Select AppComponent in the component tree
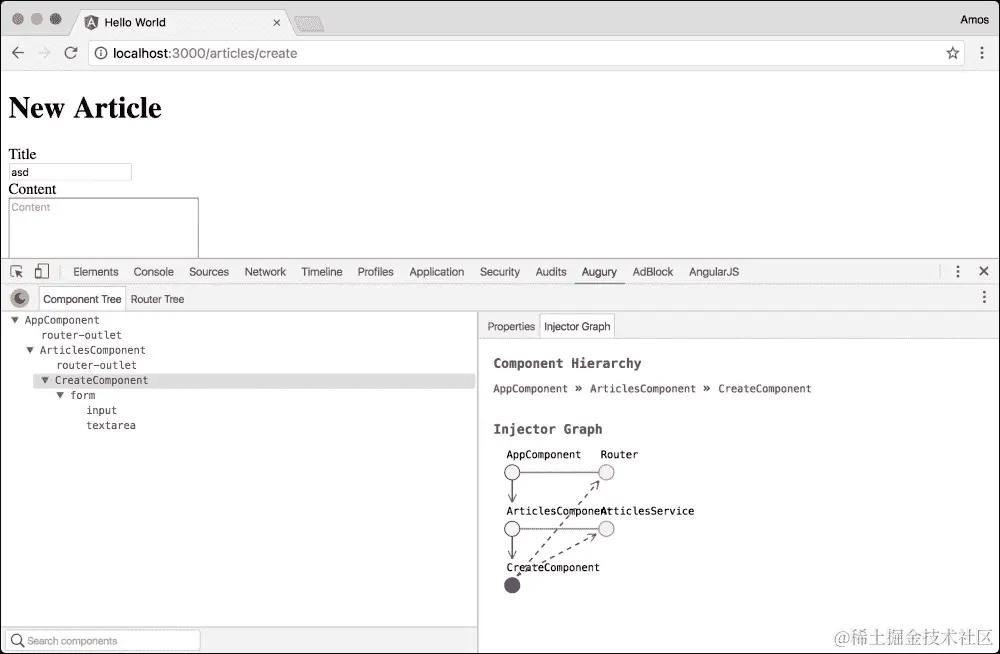 pos(62,320)
